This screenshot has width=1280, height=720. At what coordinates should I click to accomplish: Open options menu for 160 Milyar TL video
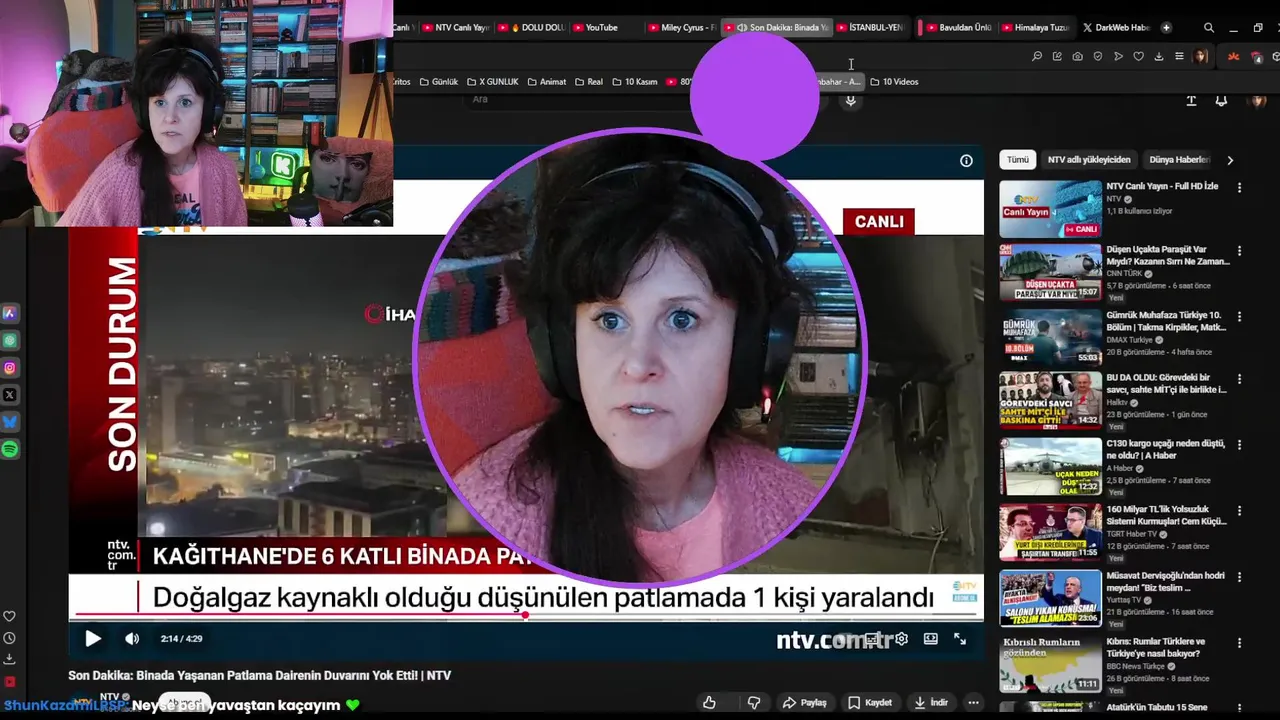click(1240, 510)
